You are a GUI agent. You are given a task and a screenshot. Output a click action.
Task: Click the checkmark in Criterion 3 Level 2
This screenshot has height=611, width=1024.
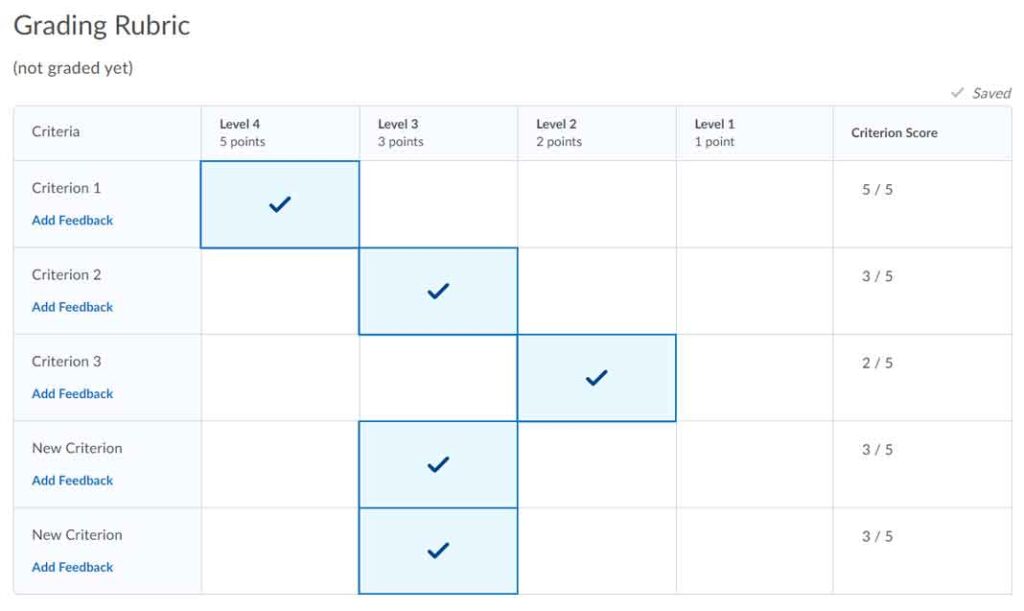[597, 378]
